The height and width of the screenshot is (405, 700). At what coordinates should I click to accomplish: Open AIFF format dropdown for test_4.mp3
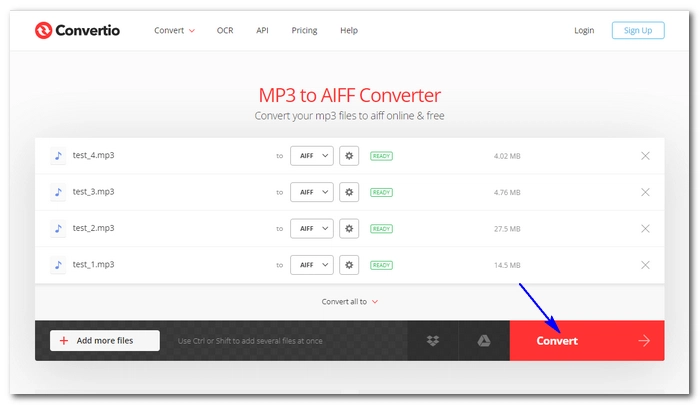(311, 156)
